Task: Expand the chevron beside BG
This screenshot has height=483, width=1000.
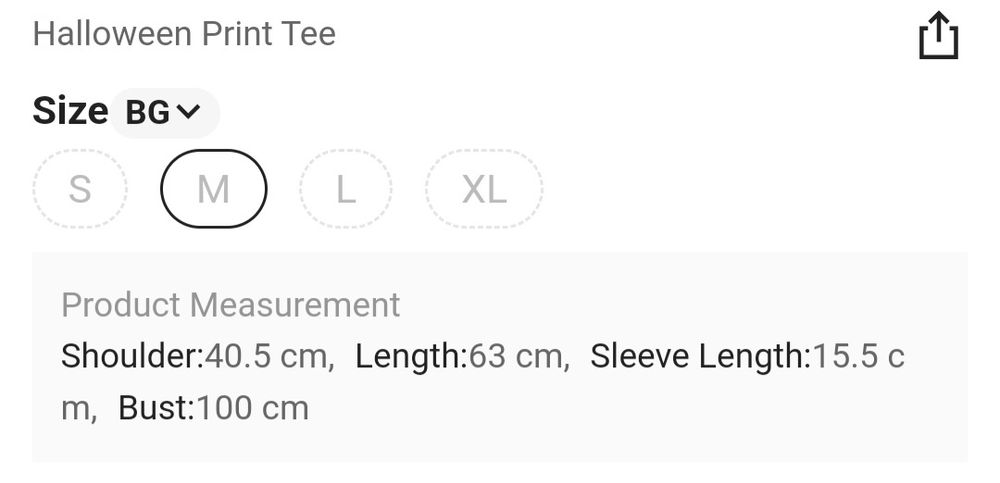Action: coord(188,112)
